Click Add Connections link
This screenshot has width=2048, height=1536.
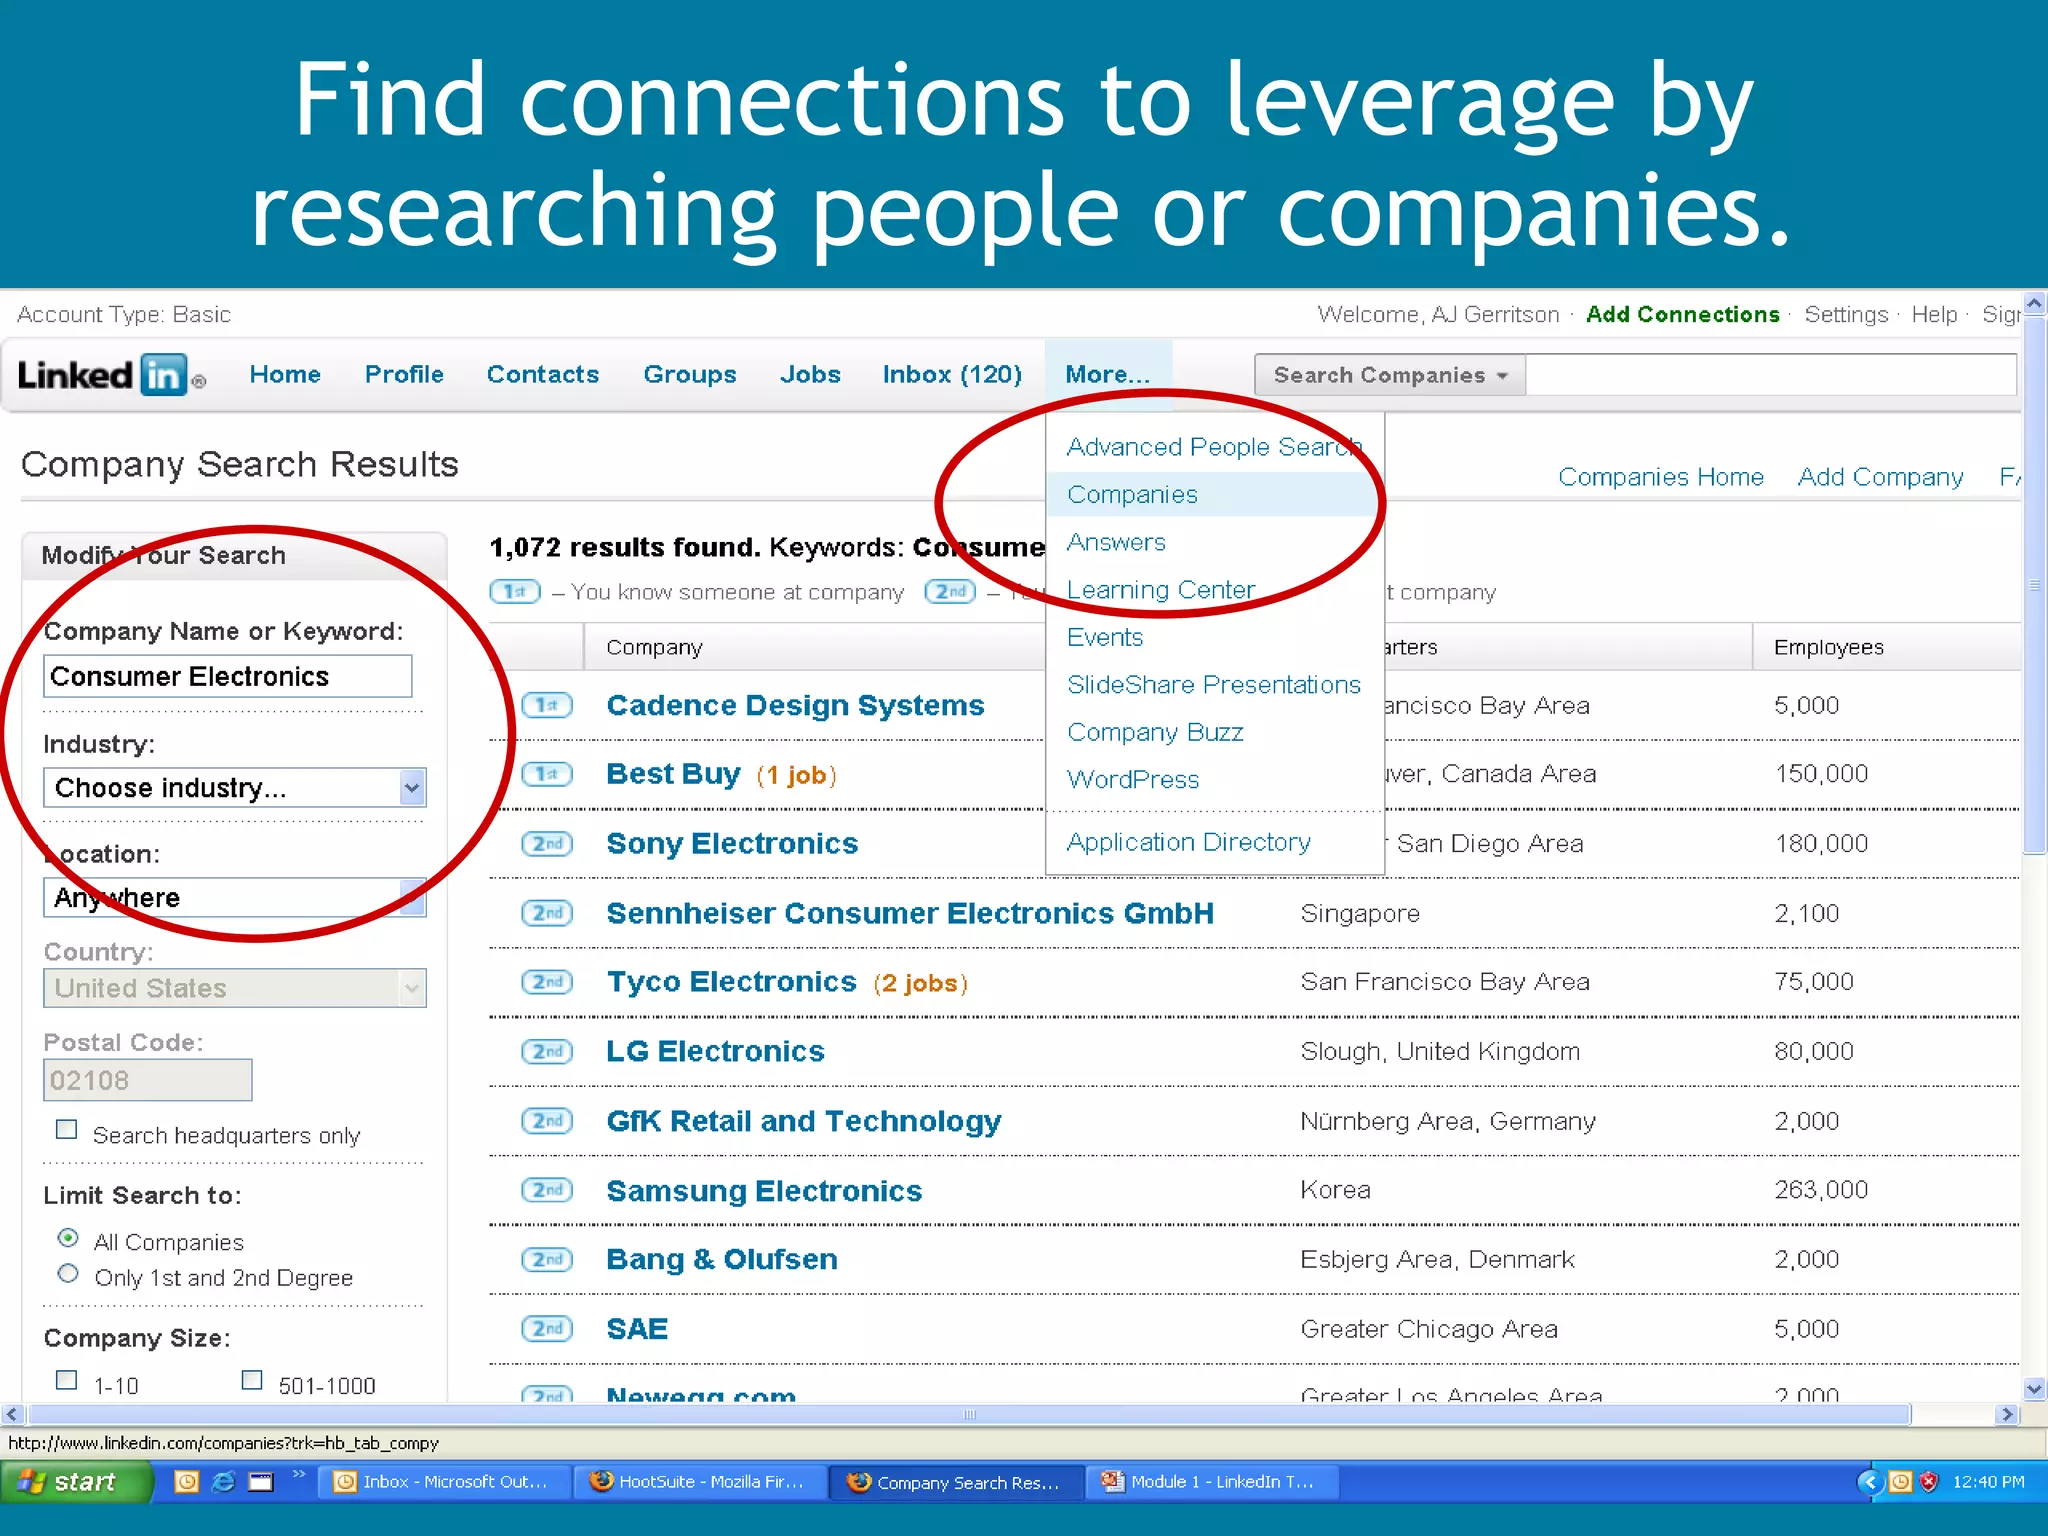point(1683,314)
